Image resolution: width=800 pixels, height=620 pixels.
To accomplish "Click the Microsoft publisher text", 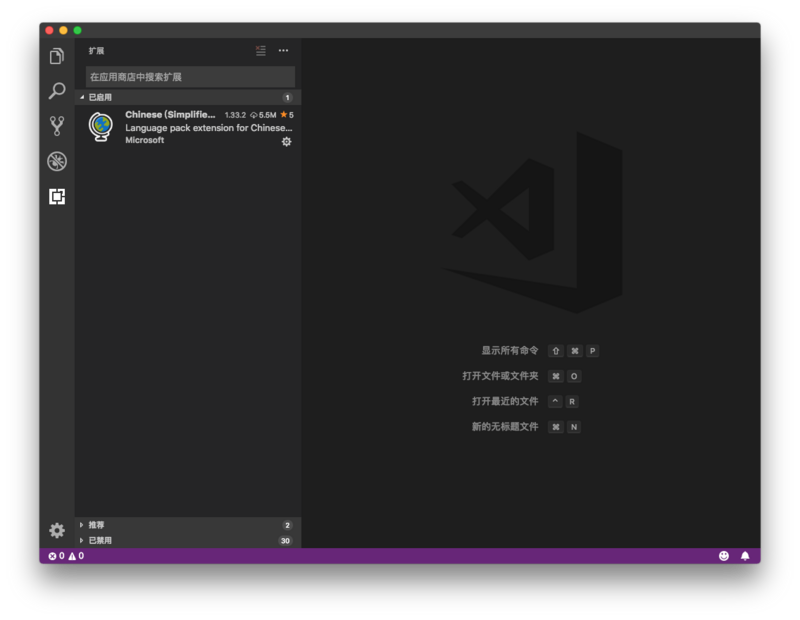I will (x=145, y=140).
